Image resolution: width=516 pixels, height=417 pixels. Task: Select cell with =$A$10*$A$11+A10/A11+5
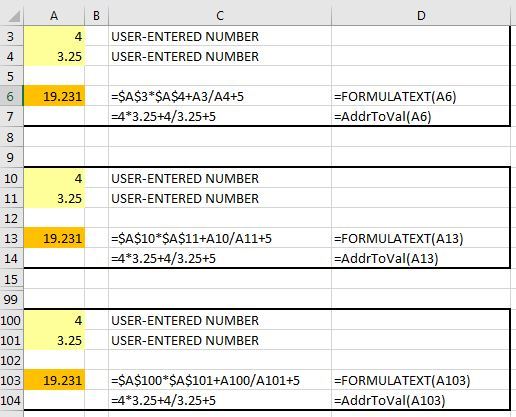pyautogui.click(x=220, y=238)
